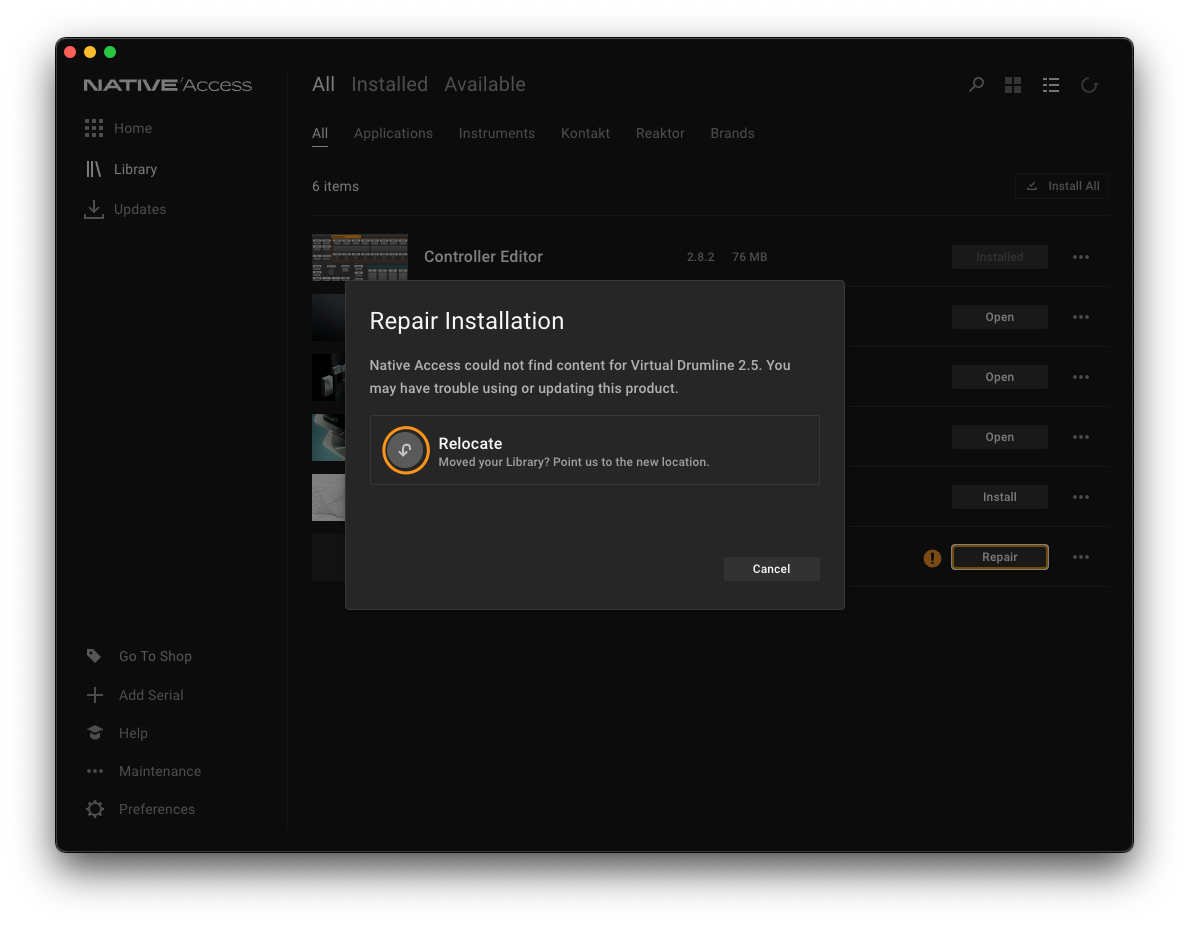Open Preferences

point(157,809)
